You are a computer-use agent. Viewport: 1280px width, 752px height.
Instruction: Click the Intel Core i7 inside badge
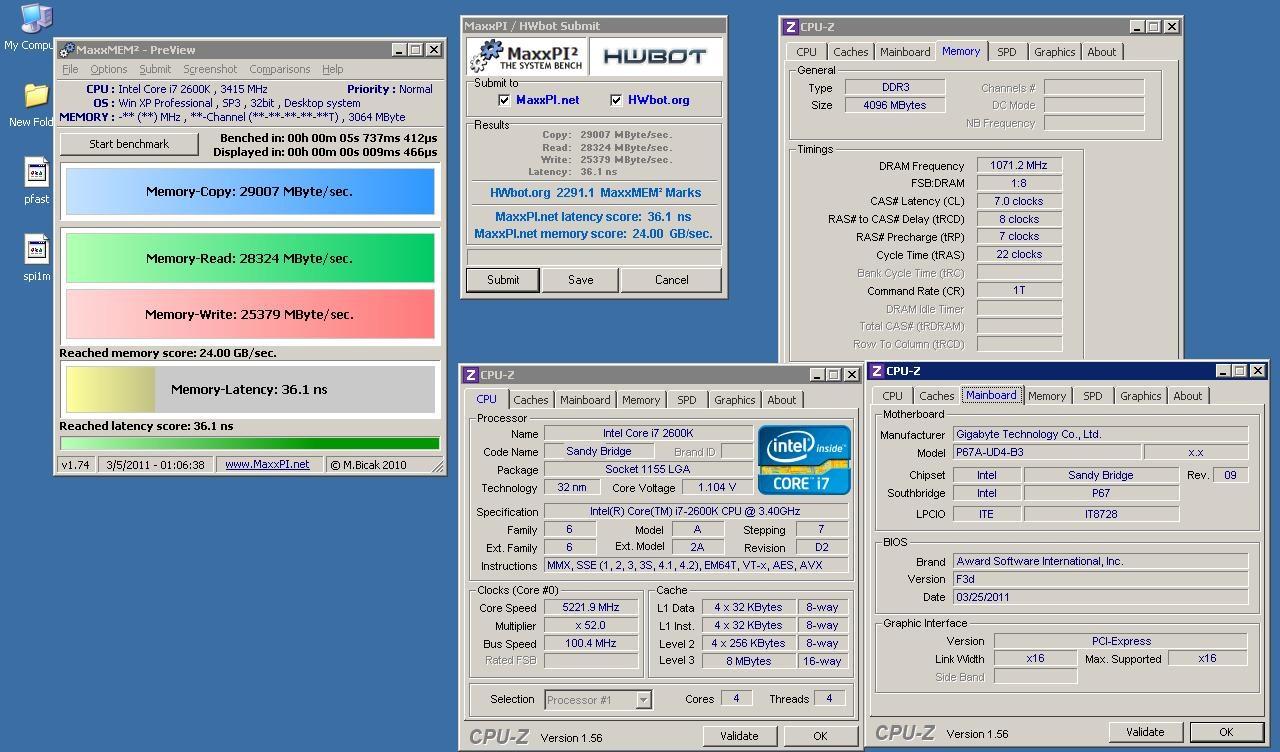point(804,459)
